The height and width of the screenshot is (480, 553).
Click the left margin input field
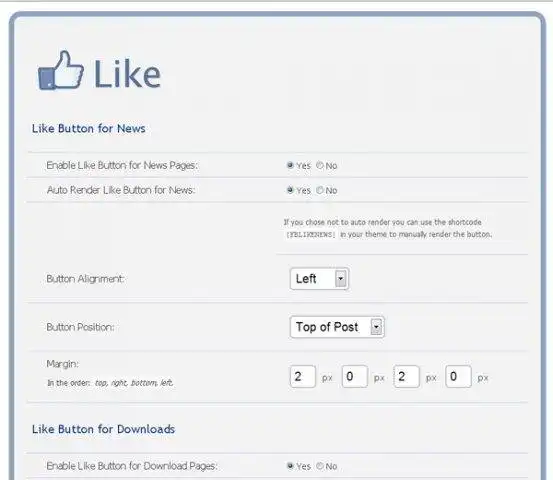458,377
